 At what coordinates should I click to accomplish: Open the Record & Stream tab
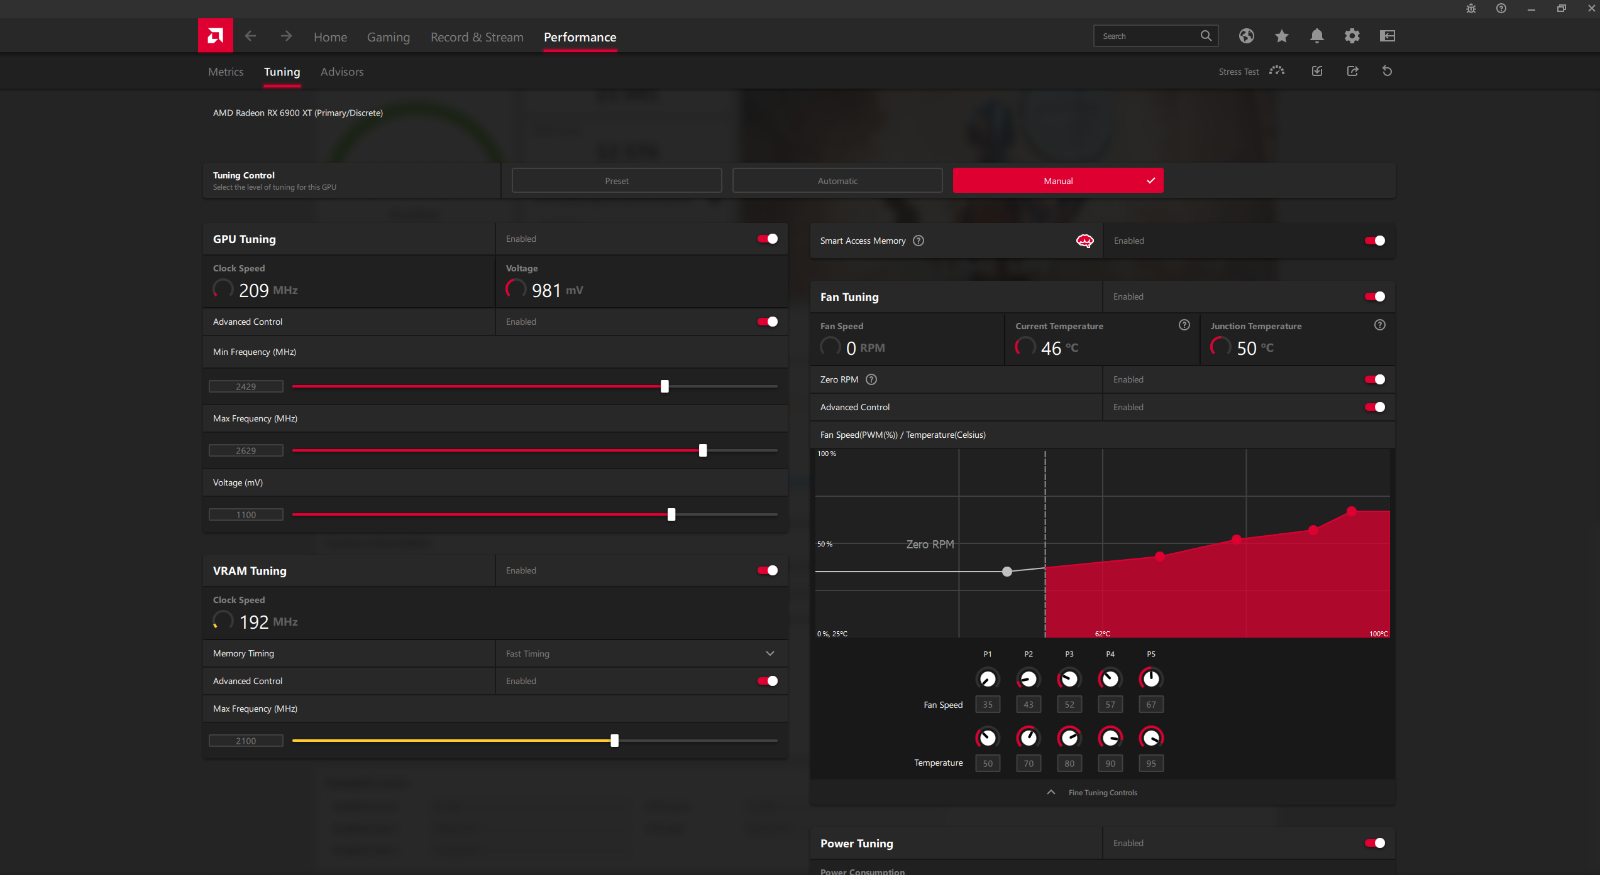point(477,37)
